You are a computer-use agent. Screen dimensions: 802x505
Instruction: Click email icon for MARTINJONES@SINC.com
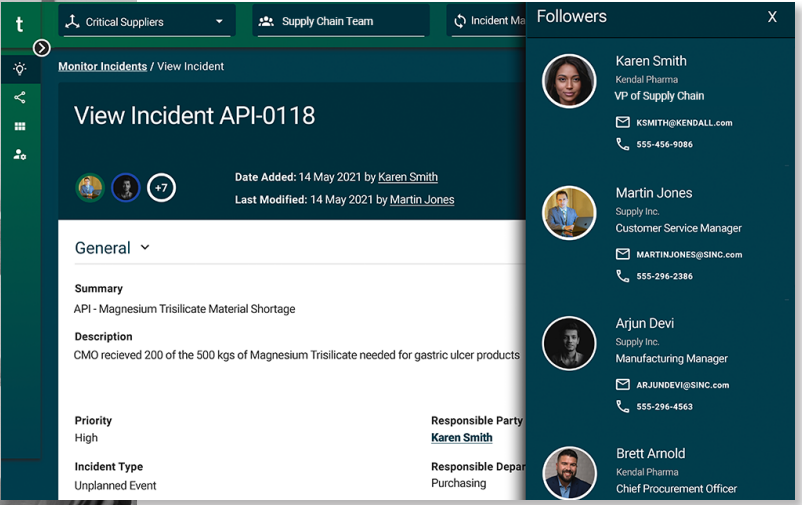click(622, 254)
